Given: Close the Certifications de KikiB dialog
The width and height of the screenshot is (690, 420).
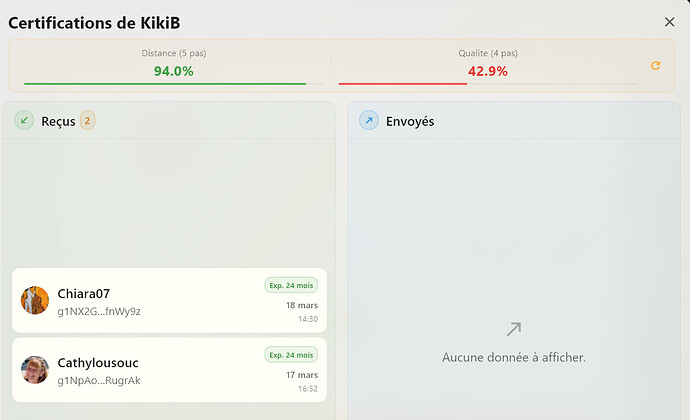Looking at the screenshot, I should 670,22.
